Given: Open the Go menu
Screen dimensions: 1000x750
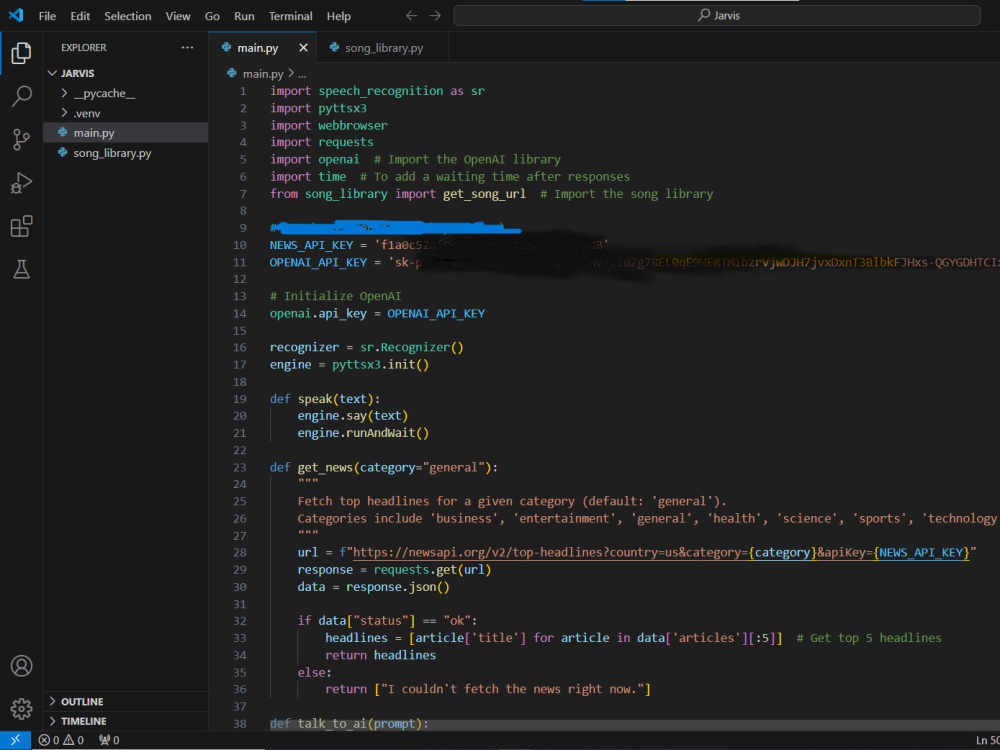Looking at the screenshot, I should click(x=212, y=16).
